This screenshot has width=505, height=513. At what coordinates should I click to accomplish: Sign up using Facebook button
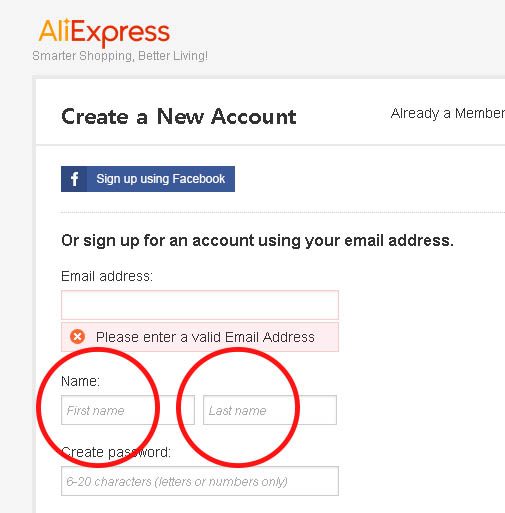(148, 179)
